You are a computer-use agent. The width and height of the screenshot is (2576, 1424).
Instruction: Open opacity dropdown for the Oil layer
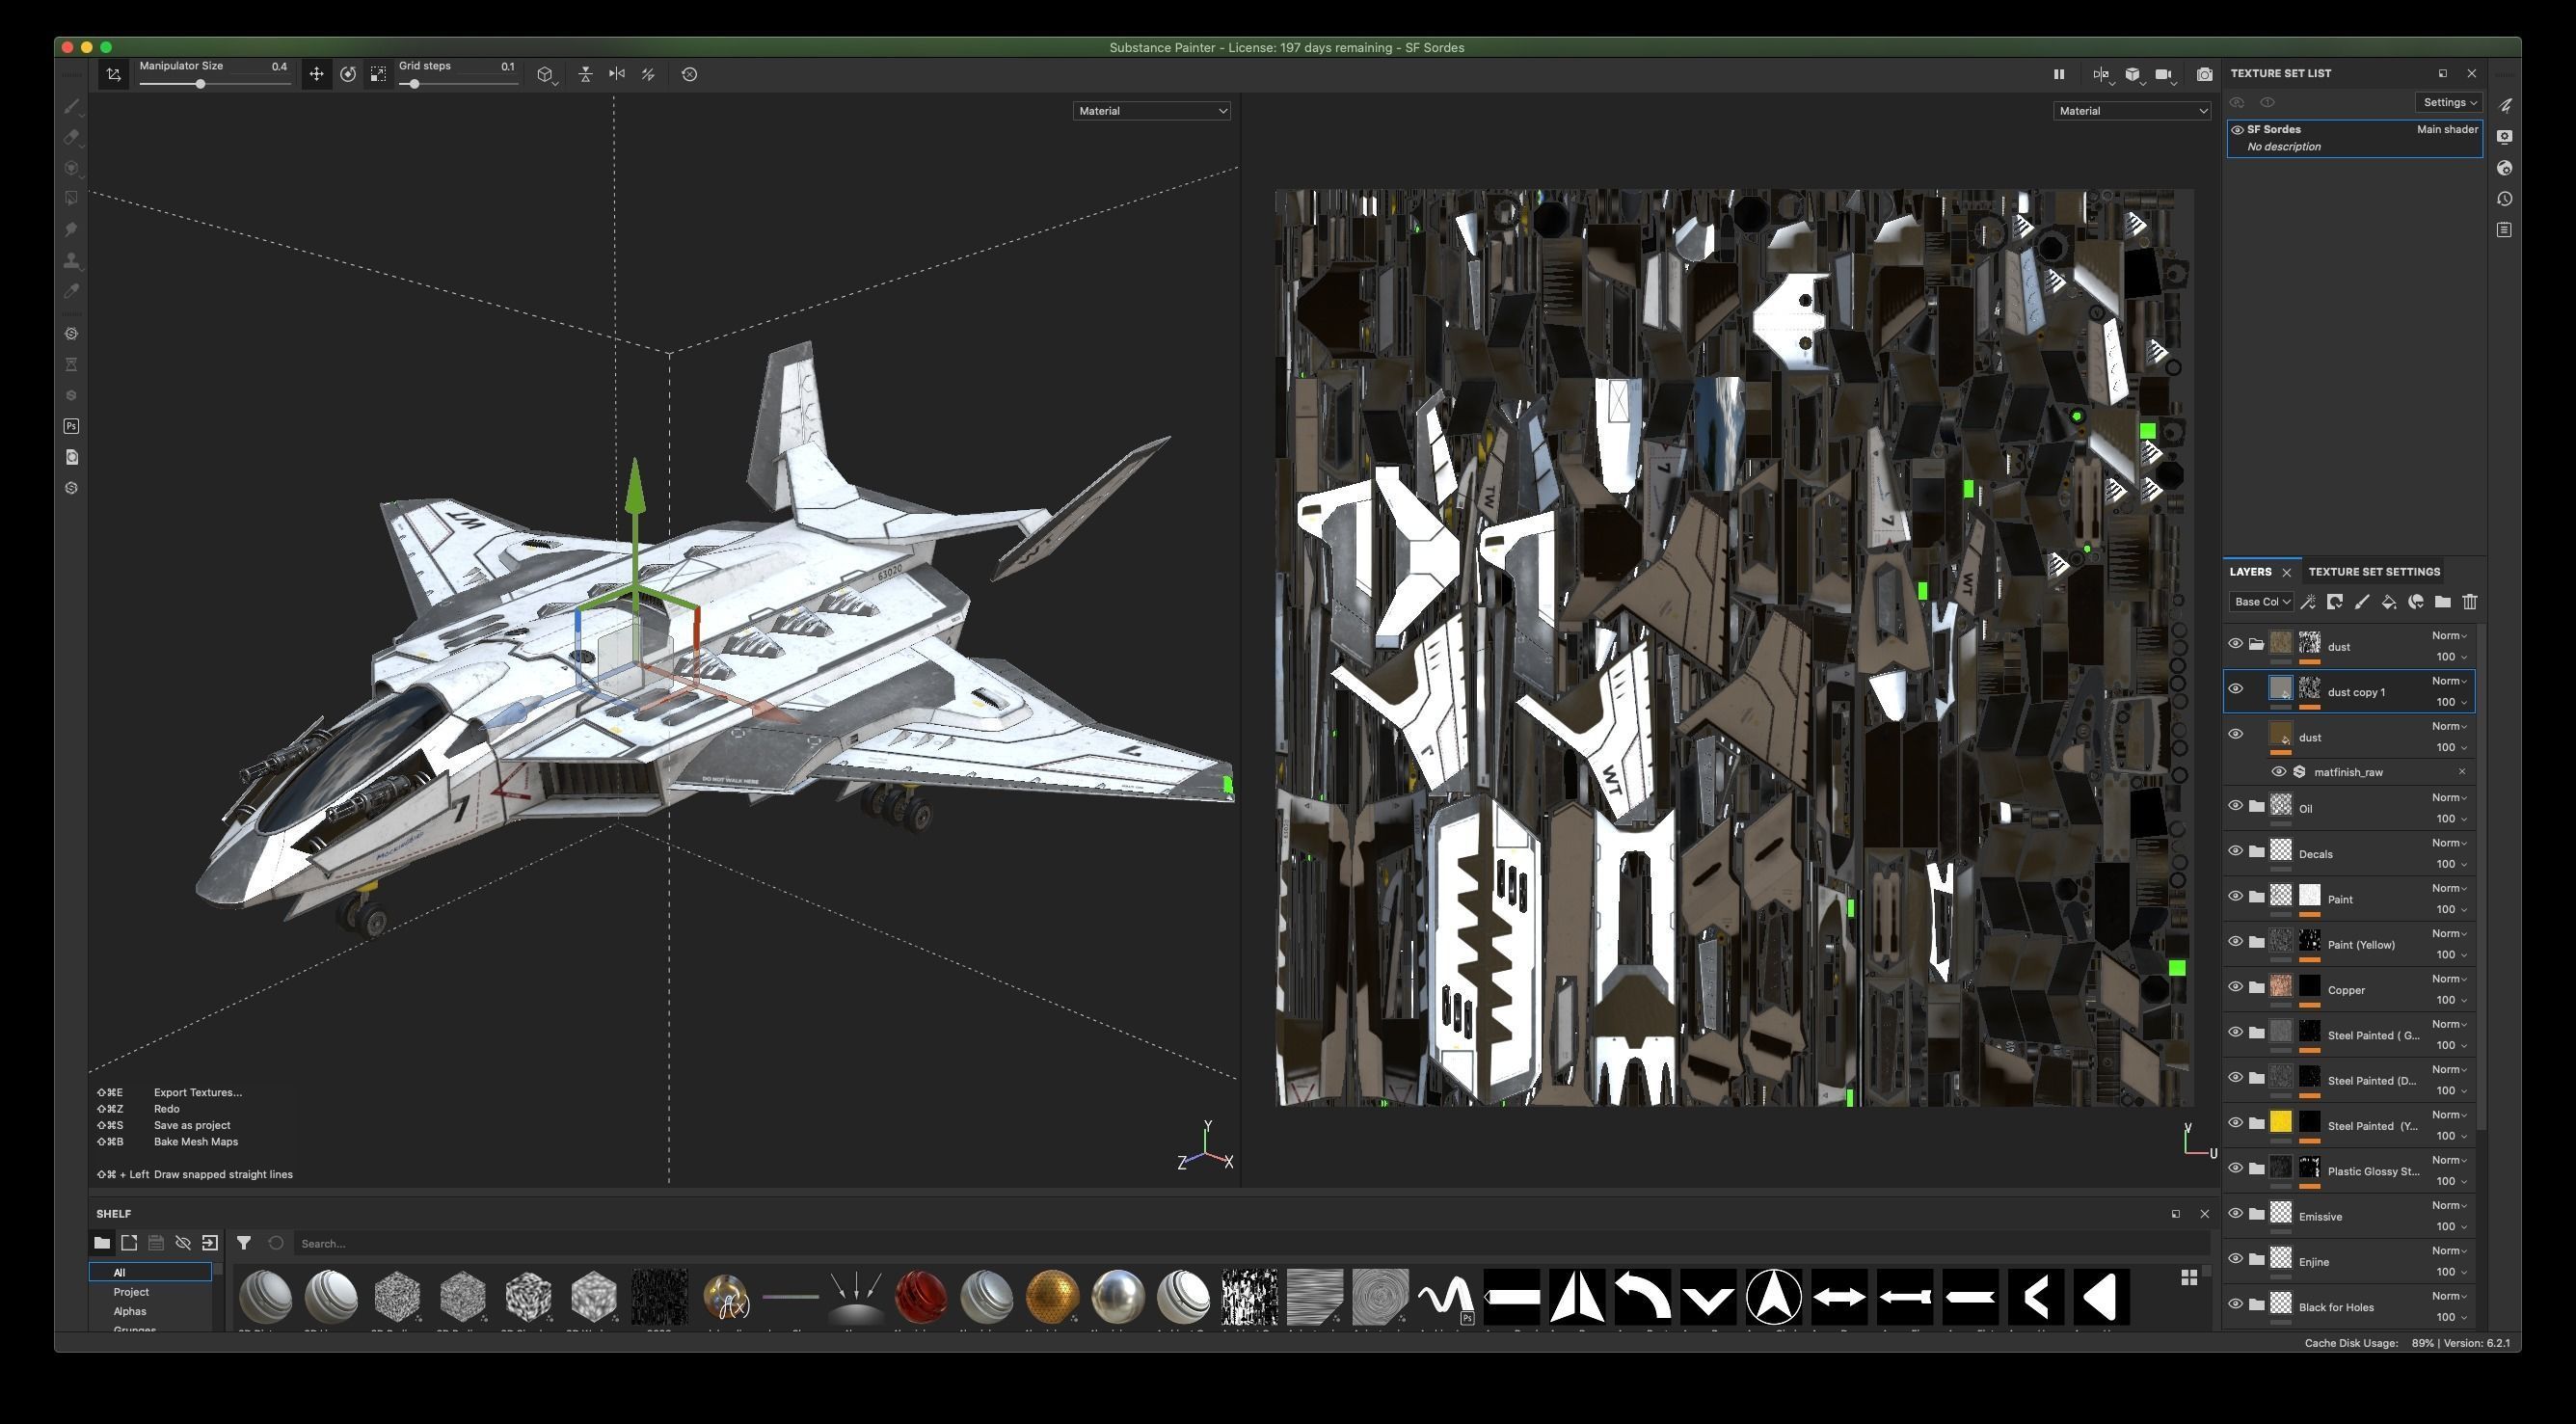click(x=2451, y=819)
